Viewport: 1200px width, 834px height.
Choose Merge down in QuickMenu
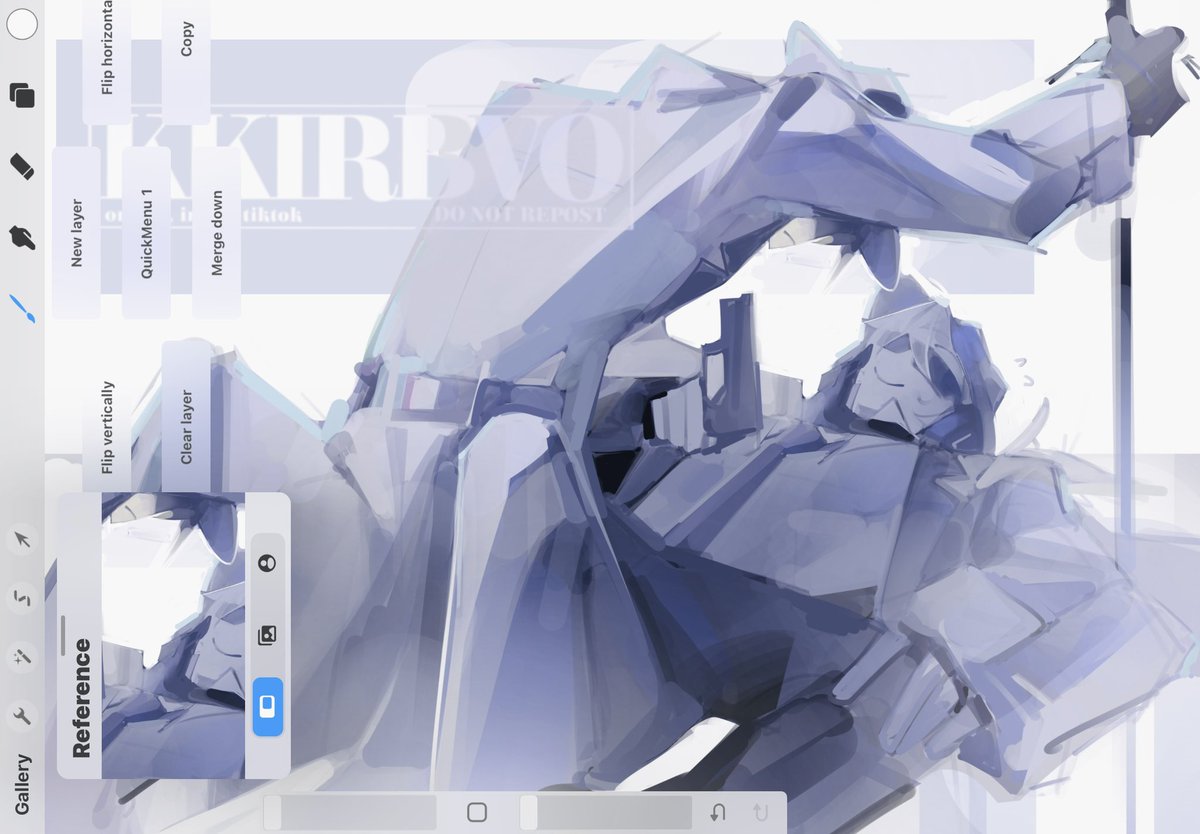217,233
